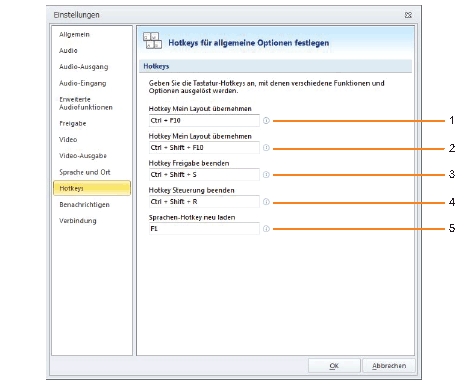Image resolution: width=468 pixels, height=385 pixels.
Task: Open the Benachrichtigen settings page
Action: click(x=84, y=204)
